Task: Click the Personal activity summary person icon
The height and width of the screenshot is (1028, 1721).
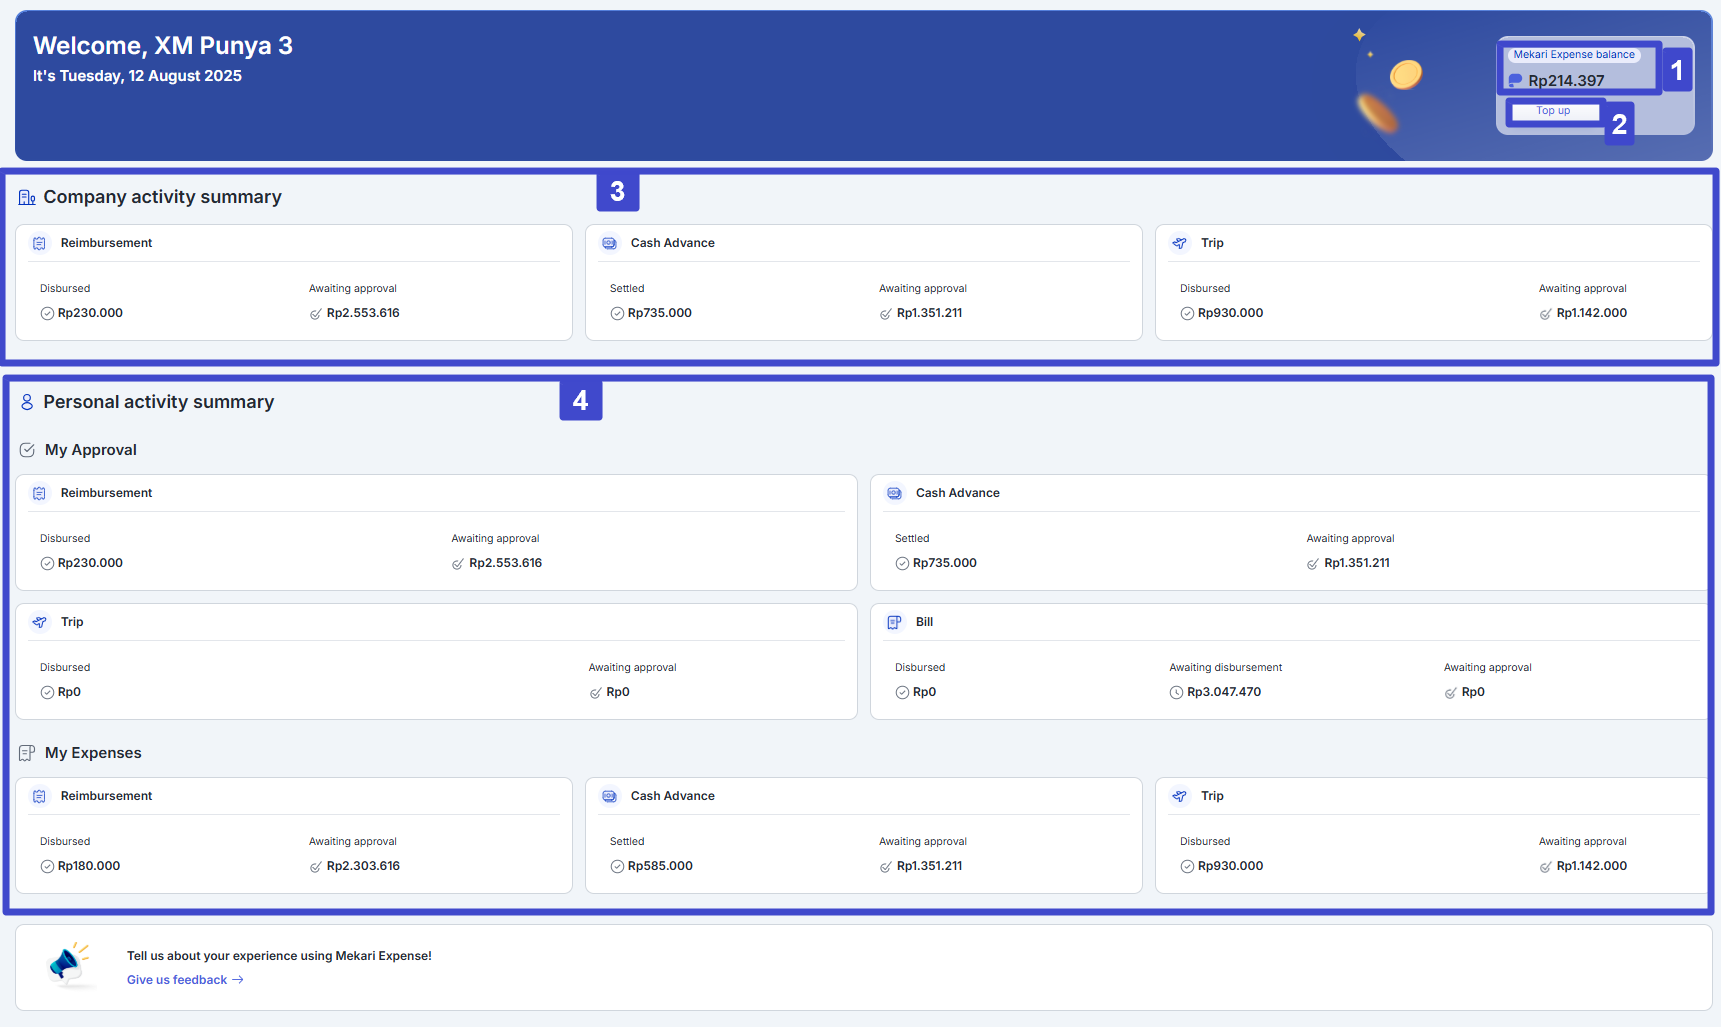Action: coord(27,402)
